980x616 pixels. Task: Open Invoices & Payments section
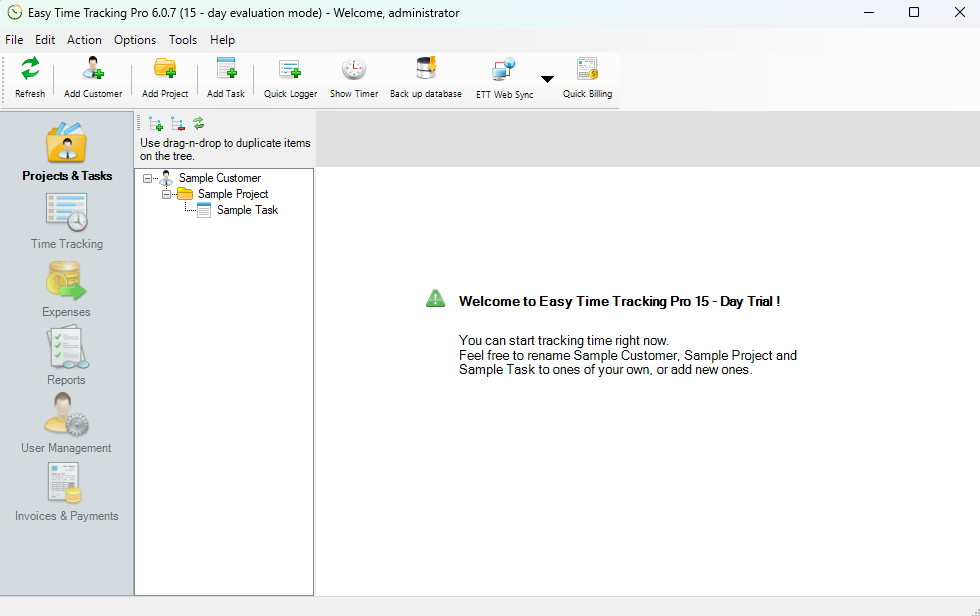67,492
